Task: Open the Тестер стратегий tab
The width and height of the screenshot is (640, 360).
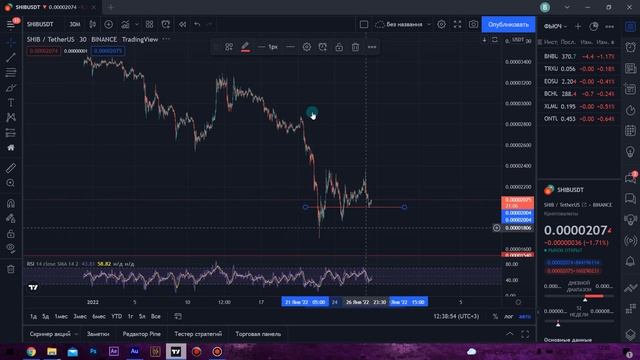Action: (x=198, y=334)
